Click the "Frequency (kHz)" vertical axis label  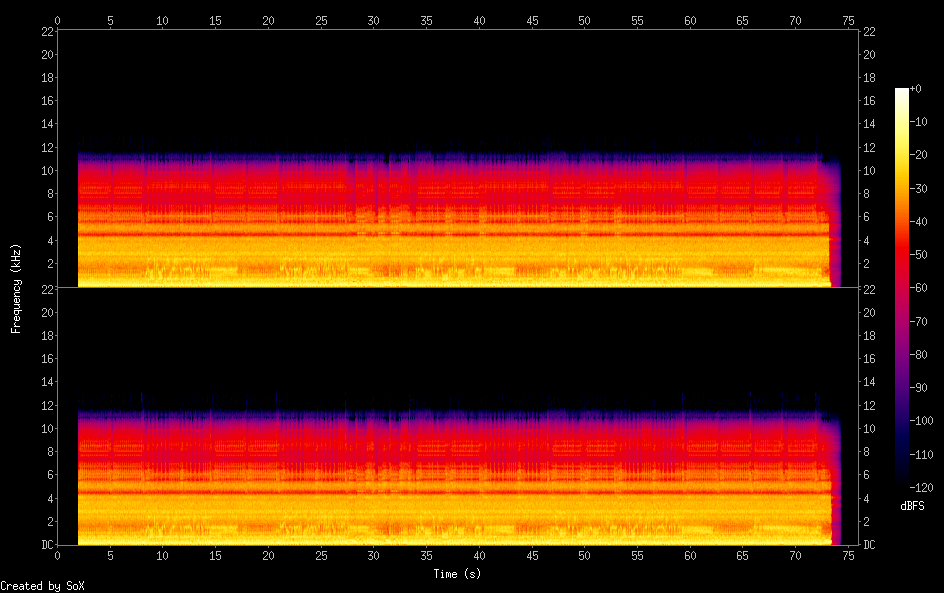coord(16,287)
